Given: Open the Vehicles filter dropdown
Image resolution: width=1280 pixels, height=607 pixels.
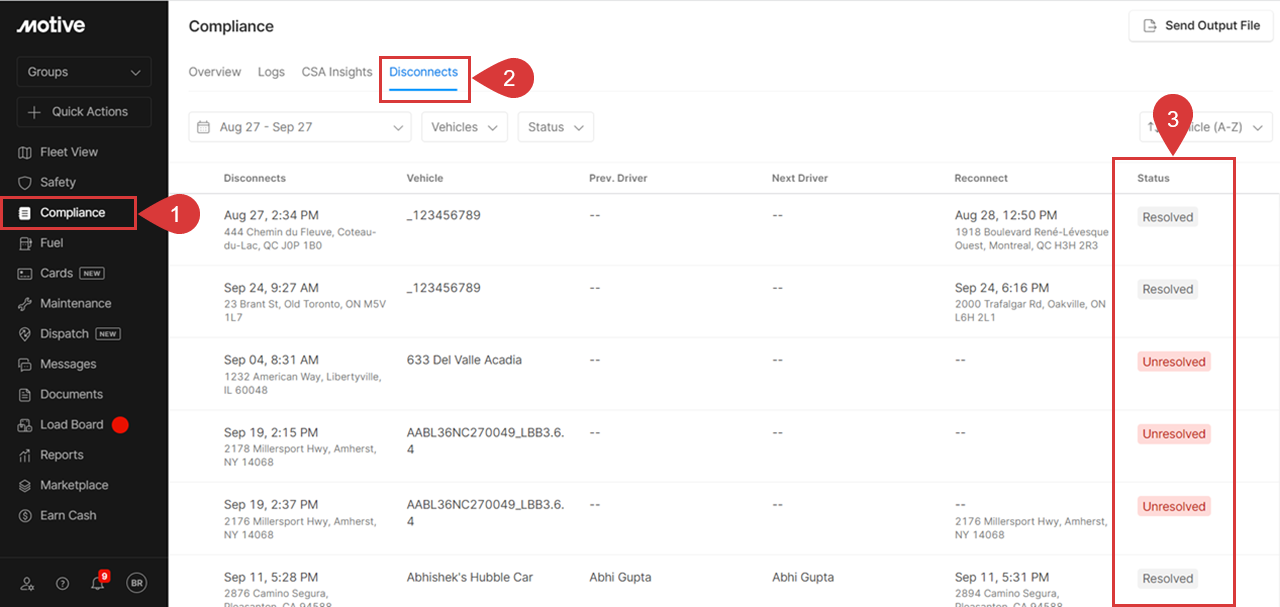Looking at the screenshot, I should click(x=464, y=127).
